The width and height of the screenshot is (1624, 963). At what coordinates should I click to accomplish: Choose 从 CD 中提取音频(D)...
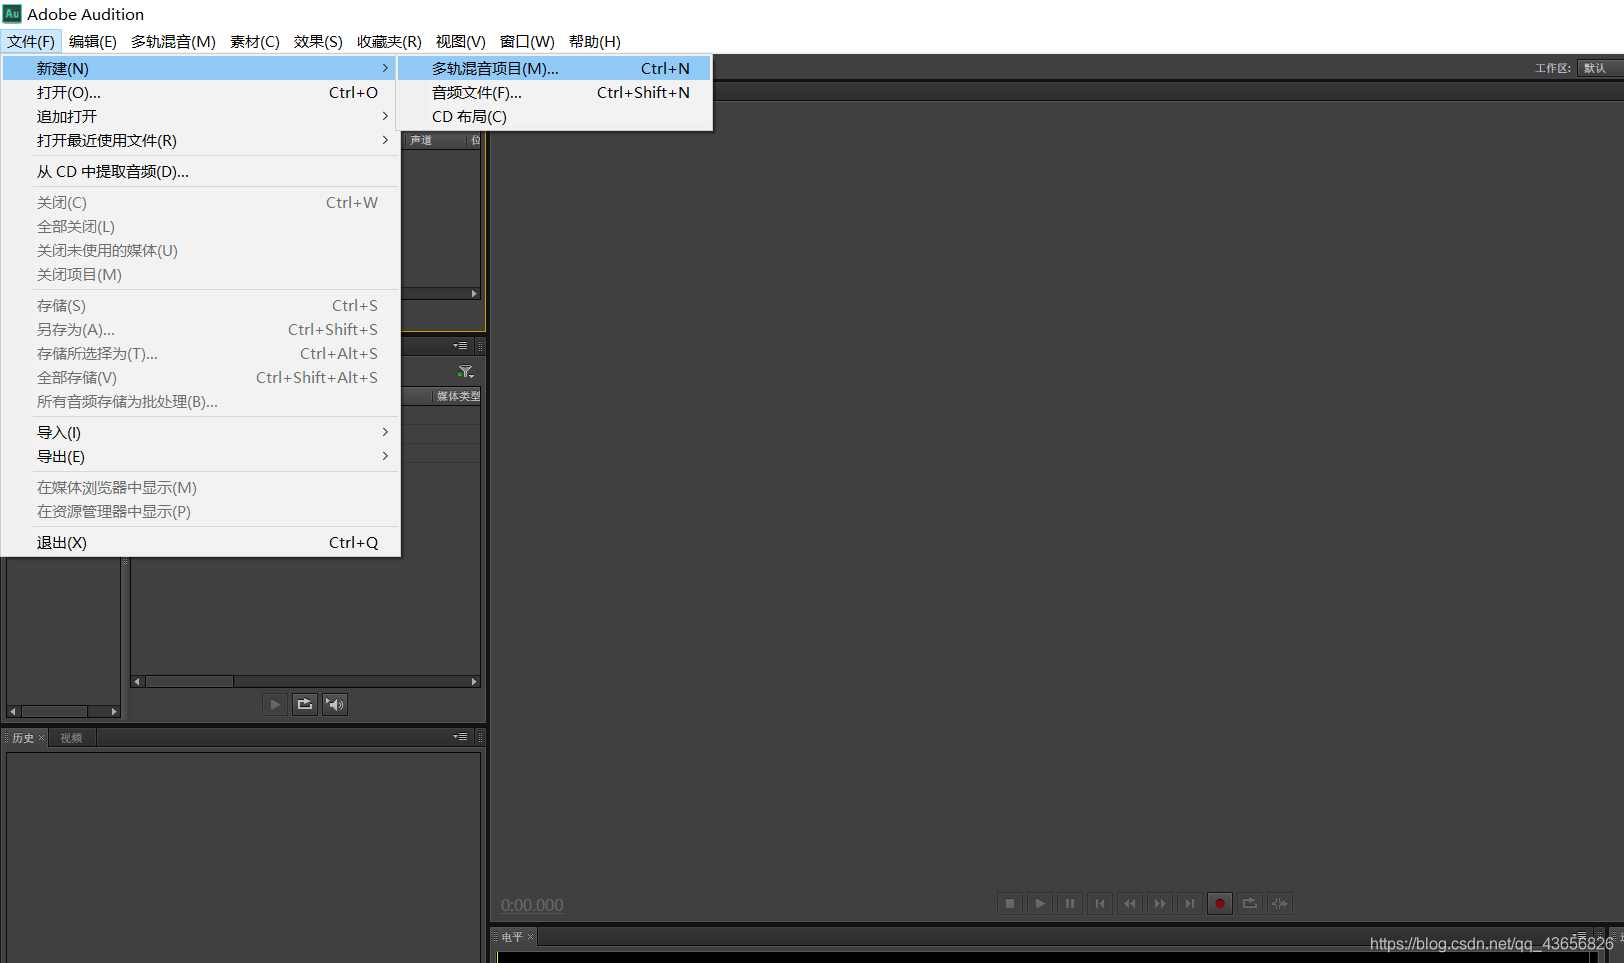[200, 171]
